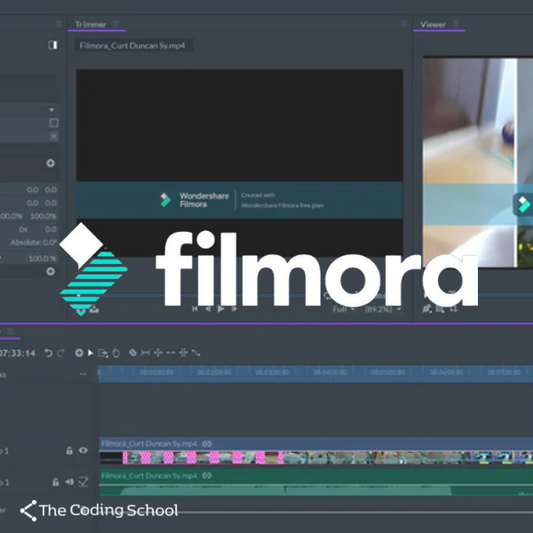Jump to the clip start in Trimmer
This screenshot has height=533, width=533.
tap(195, 309)
